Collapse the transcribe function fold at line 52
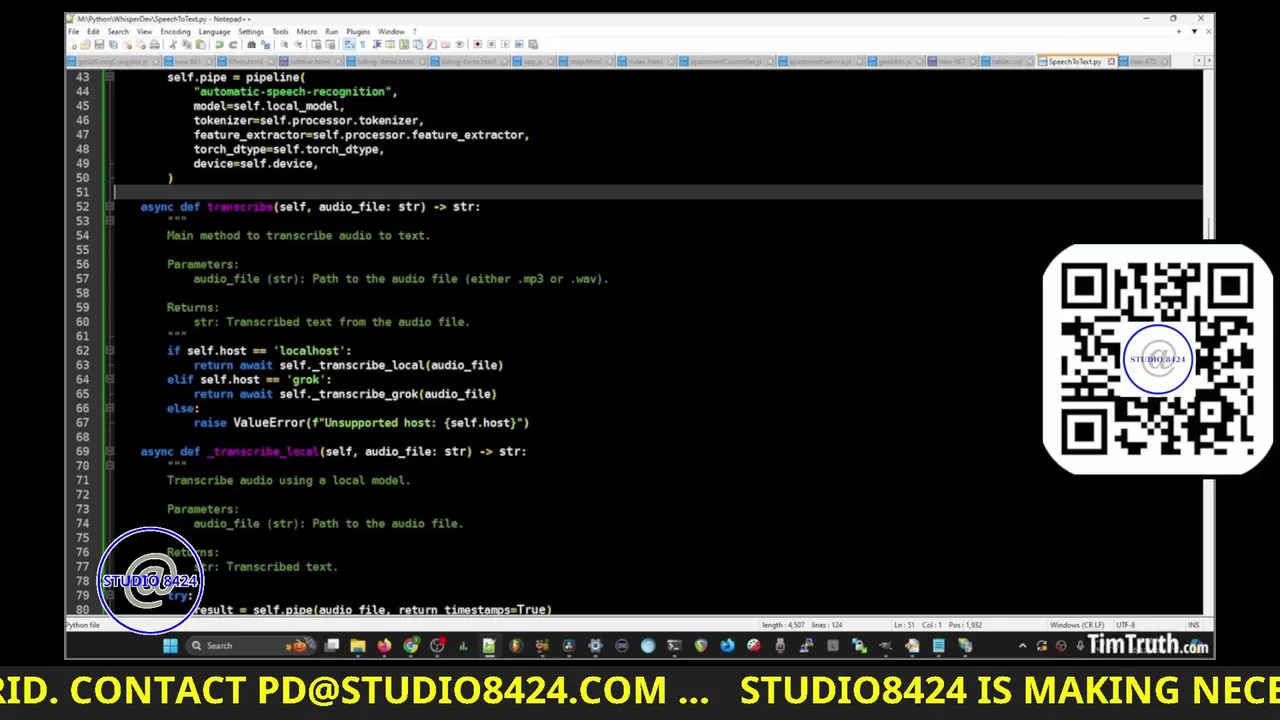This screenshot has width=1280, height=720. 110,207
